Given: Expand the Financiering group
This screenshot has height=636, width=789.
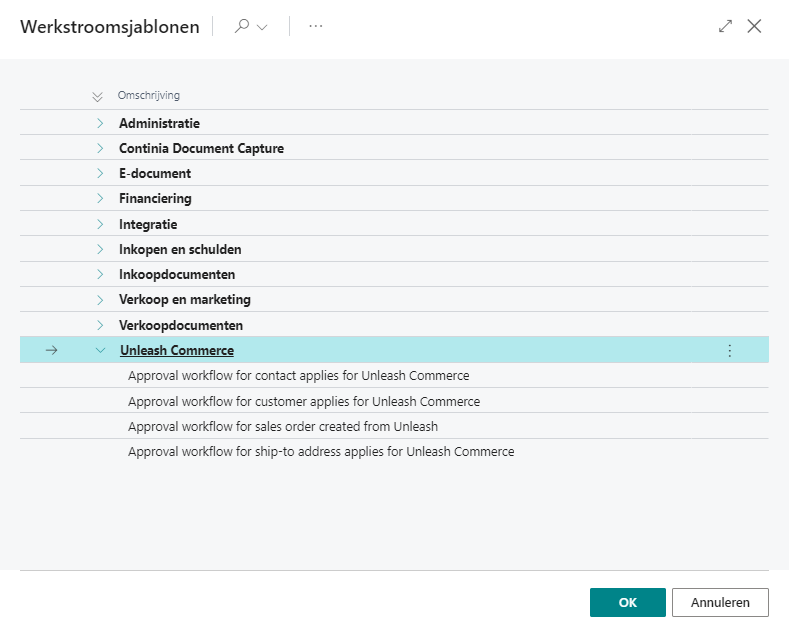Looking at the screenshot, I should pos(100,199).
